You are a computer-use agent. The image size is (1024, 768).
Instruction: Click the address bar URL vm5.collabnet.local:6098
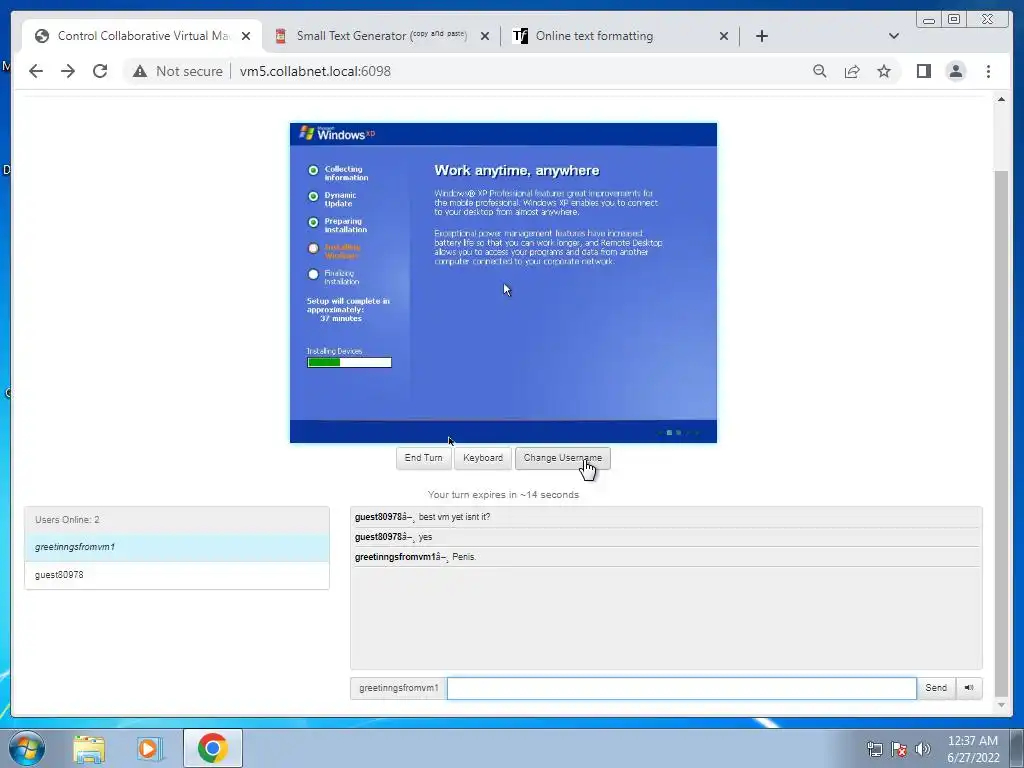[x=315, y=71]
